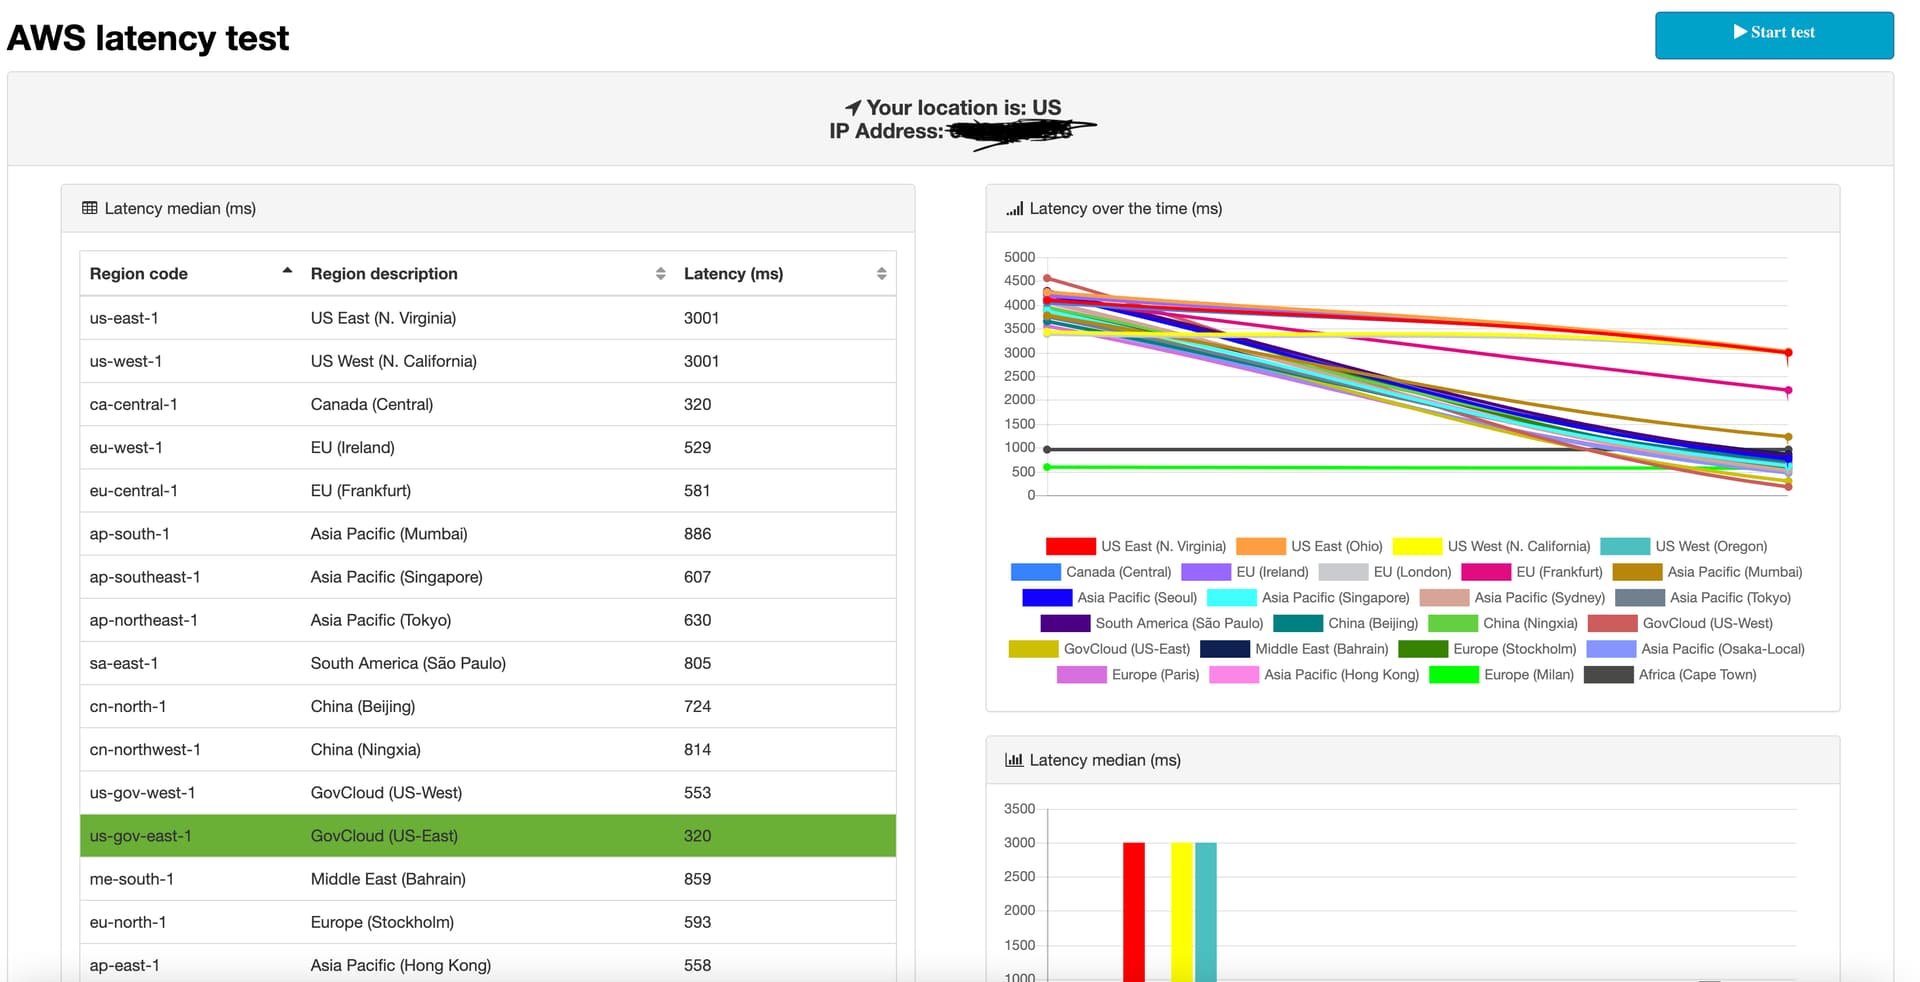Click the Latency column sort arrows icon
Image resolution: width=1920 pixels, height=982 pixels.
pos(881,274)
